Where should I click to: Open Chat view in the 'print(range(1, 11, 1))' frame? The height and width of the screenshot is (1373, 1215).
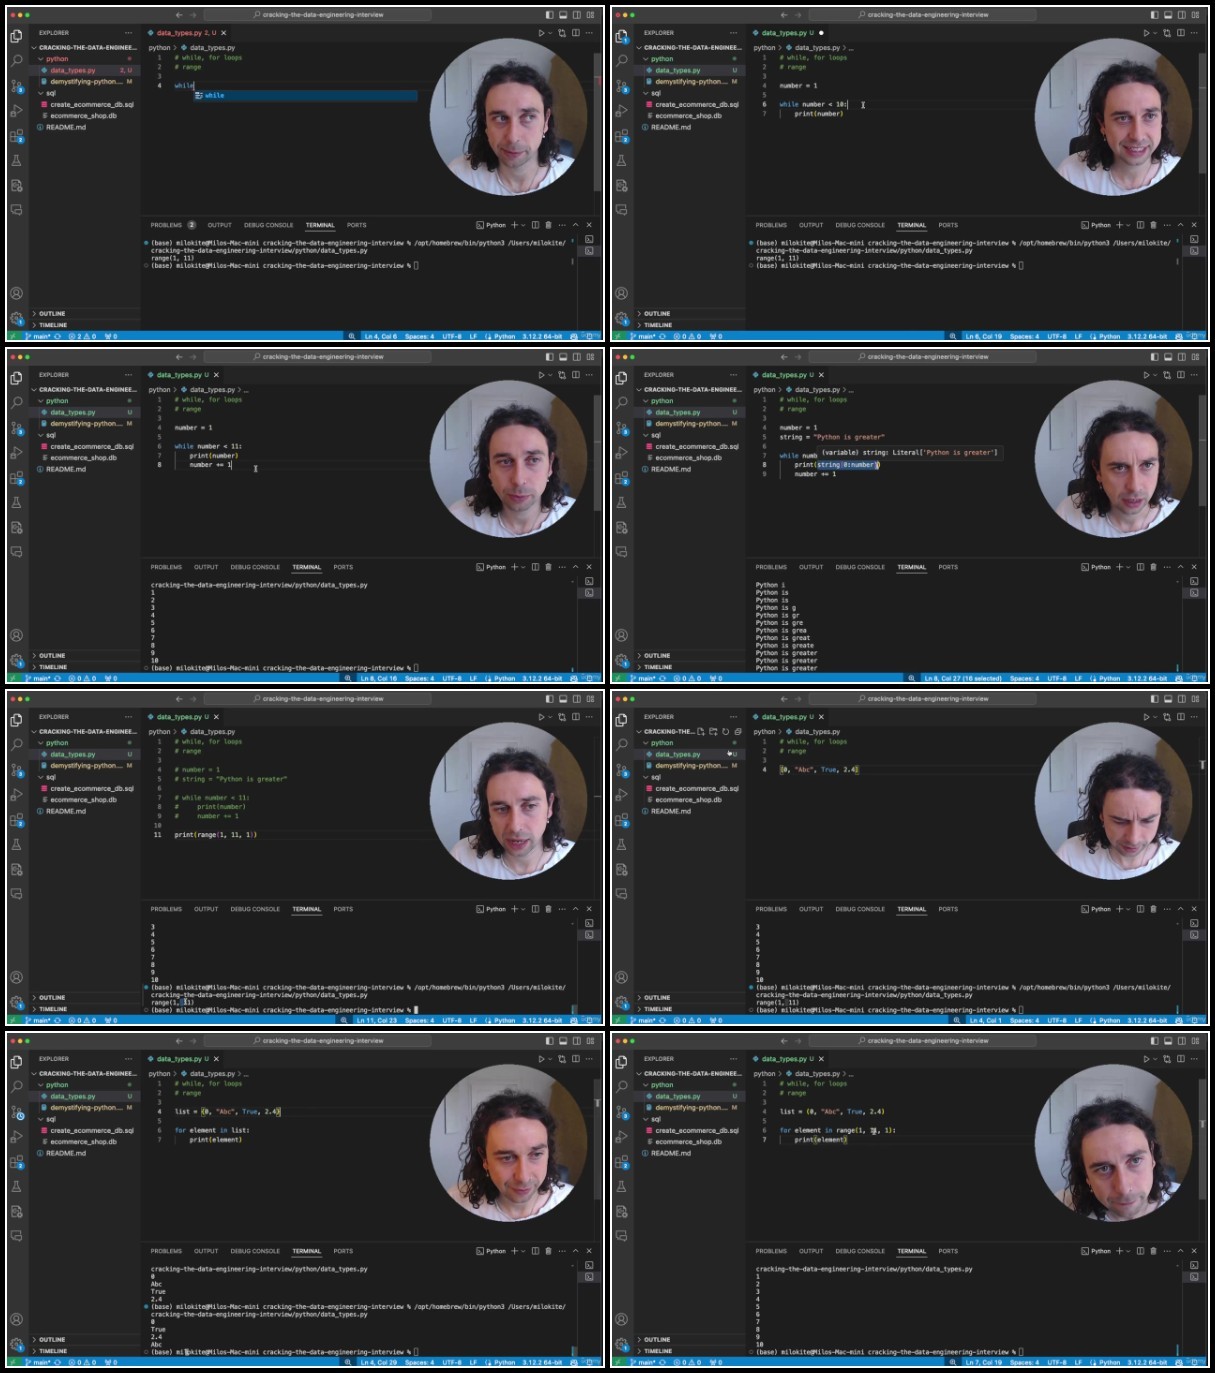pos(16,894)
